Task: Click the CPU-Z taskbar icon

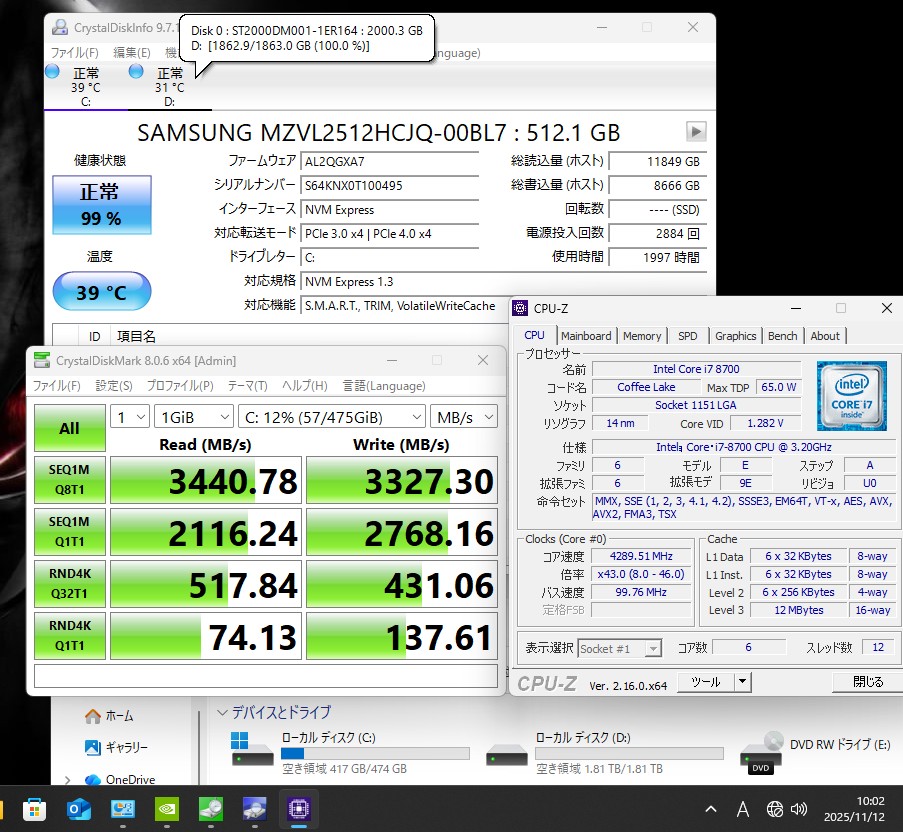Action: pos(299,808)
